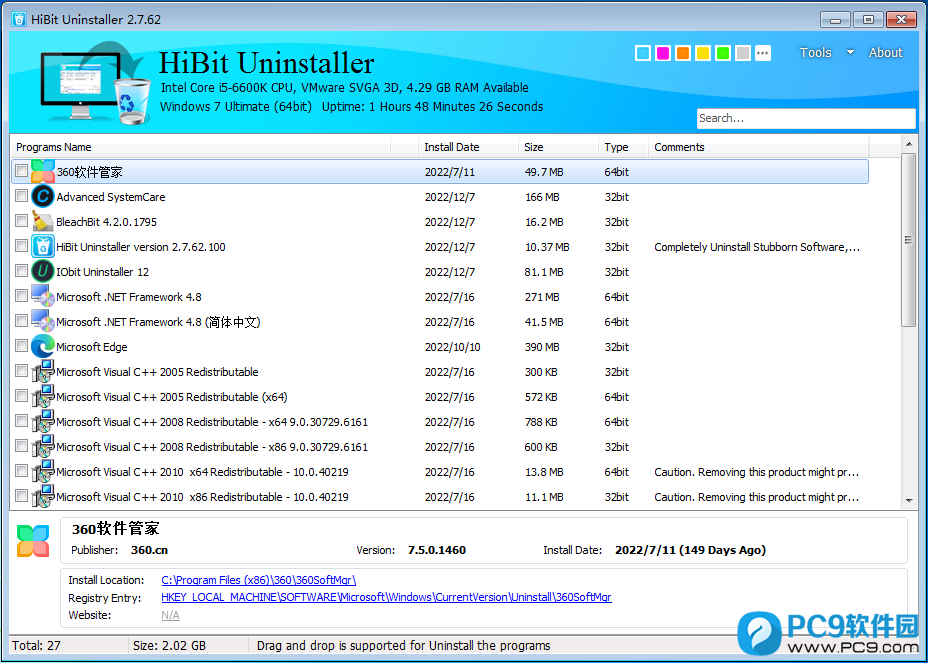928x663 pixels.
Task: Click the 360软件管家 program icon in list
Action: pos(43,172)
